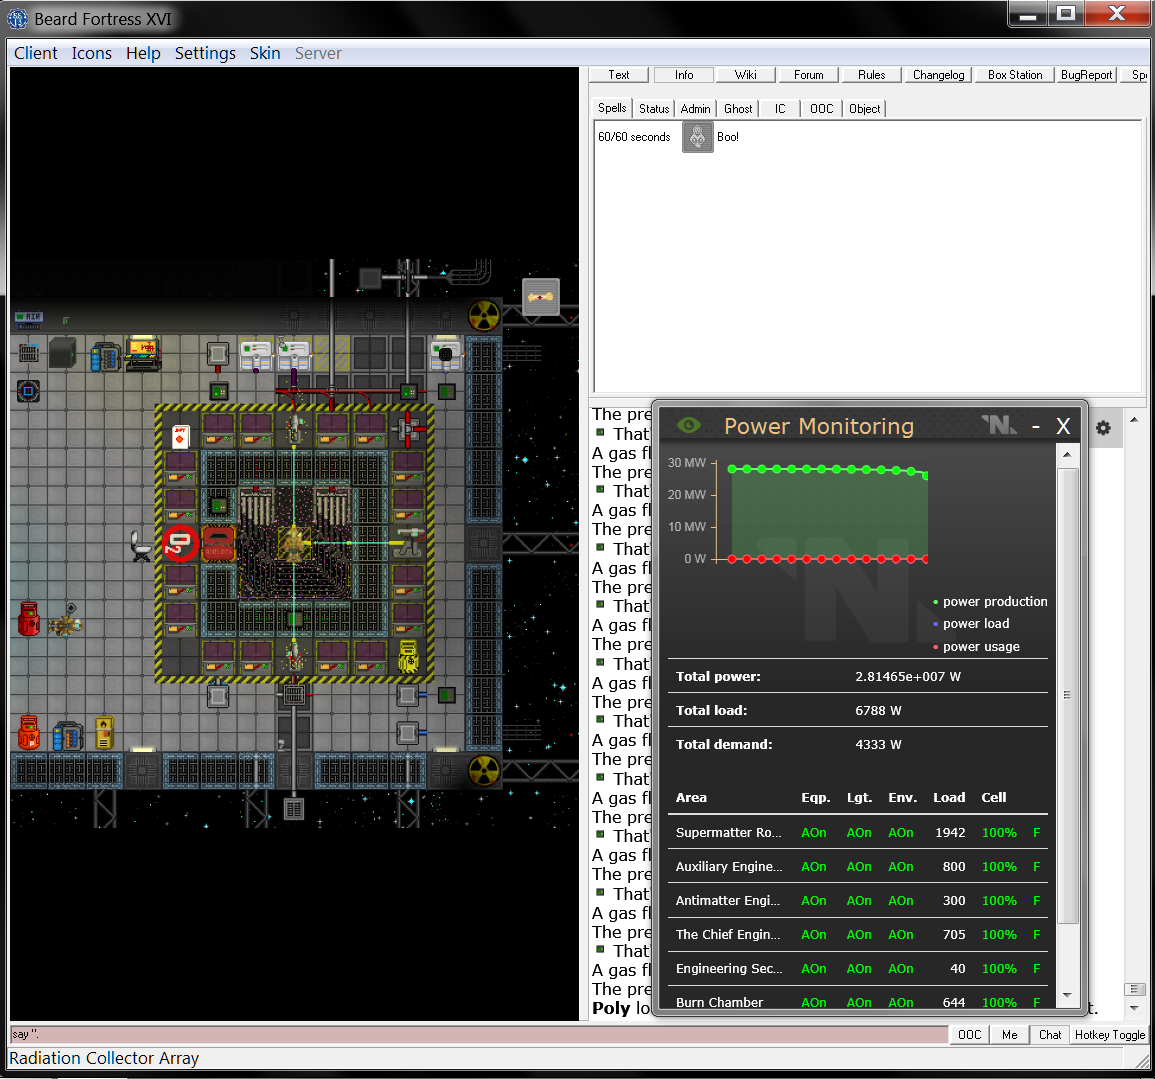Click the red pipe valve in the chamber's top-right corner
1155x1079 pixels.
(408, 429)
